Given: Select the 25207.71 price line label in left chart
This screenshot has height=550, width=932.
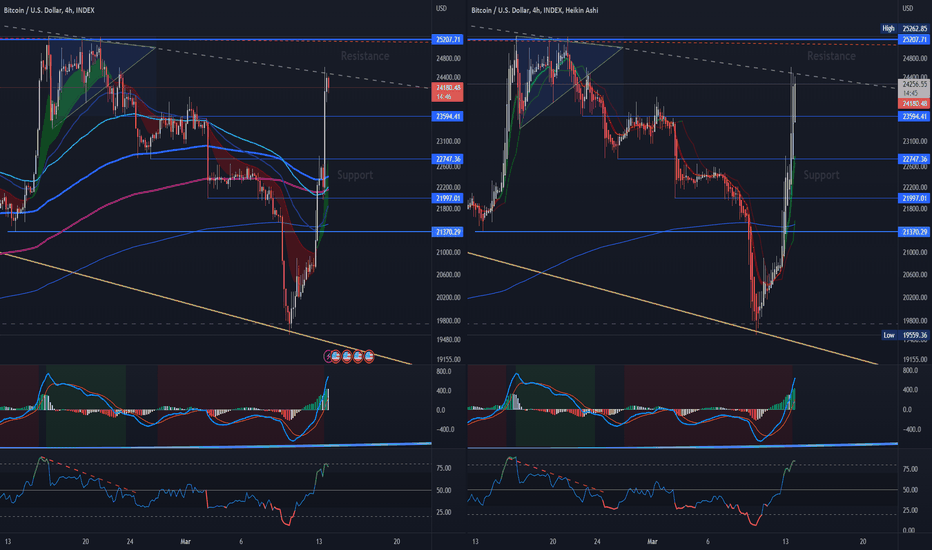Looking at the screenshot, I should (448, 39).
